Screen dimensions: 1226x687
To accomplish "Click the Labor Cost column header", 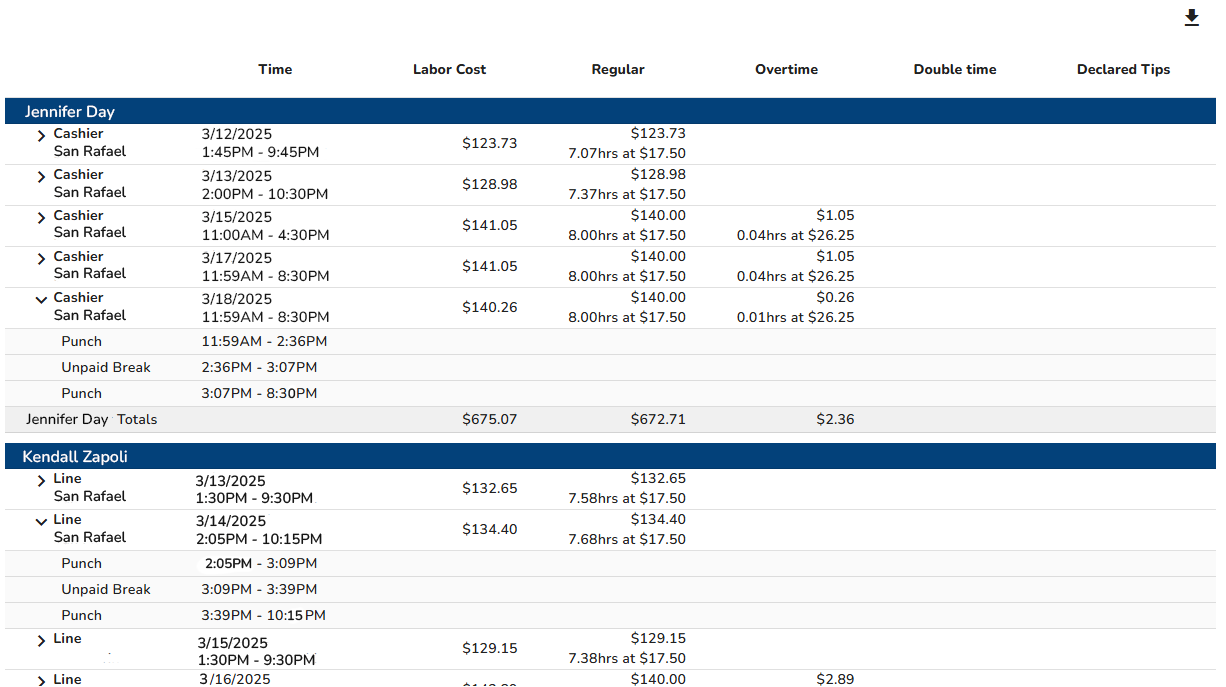I will coord(450,70).
